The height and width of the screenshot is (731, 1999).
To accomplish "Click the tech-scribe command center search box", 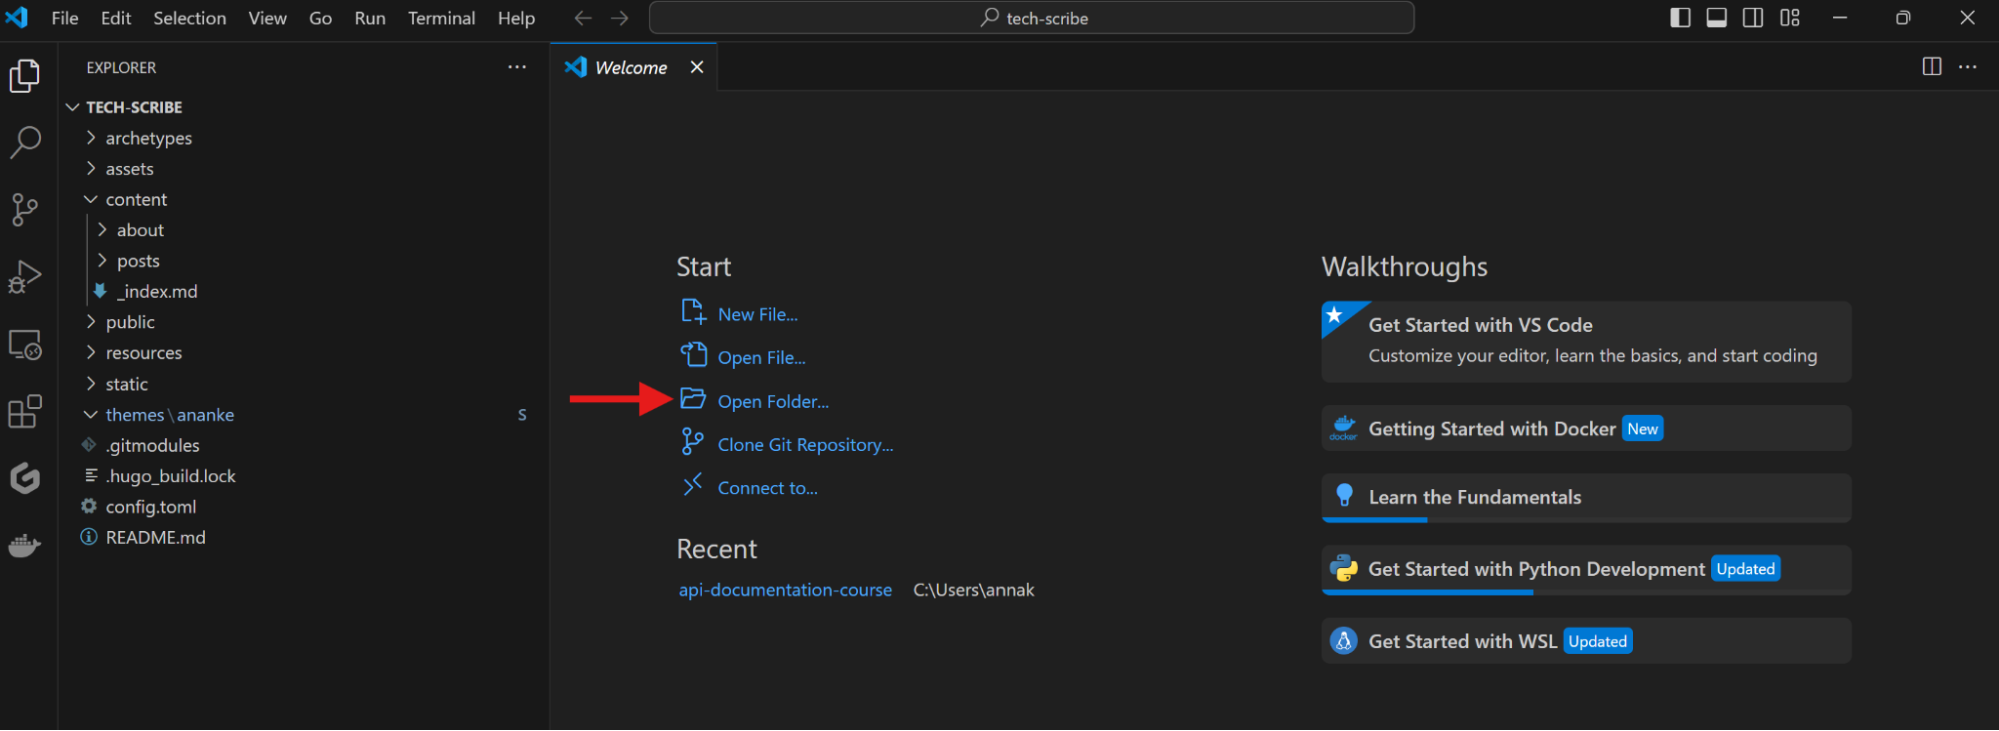I will (1032, 18).
